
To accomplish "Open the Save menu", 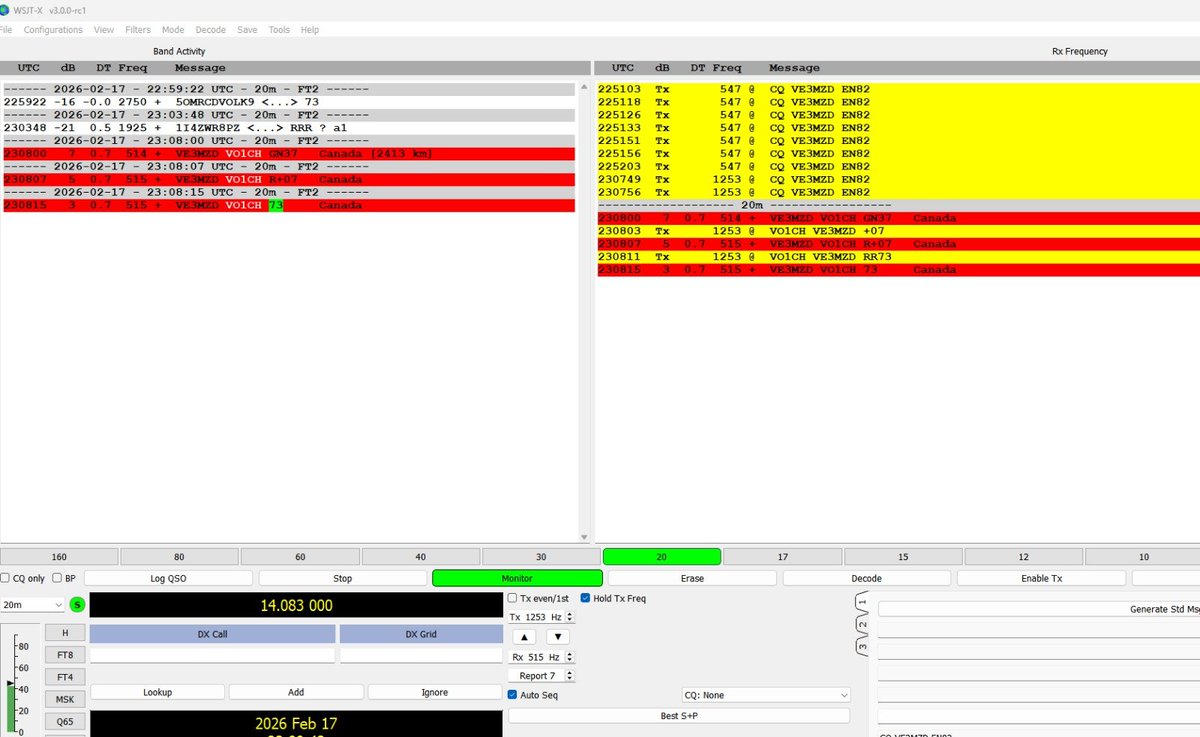I will click(x=247, y=30).
